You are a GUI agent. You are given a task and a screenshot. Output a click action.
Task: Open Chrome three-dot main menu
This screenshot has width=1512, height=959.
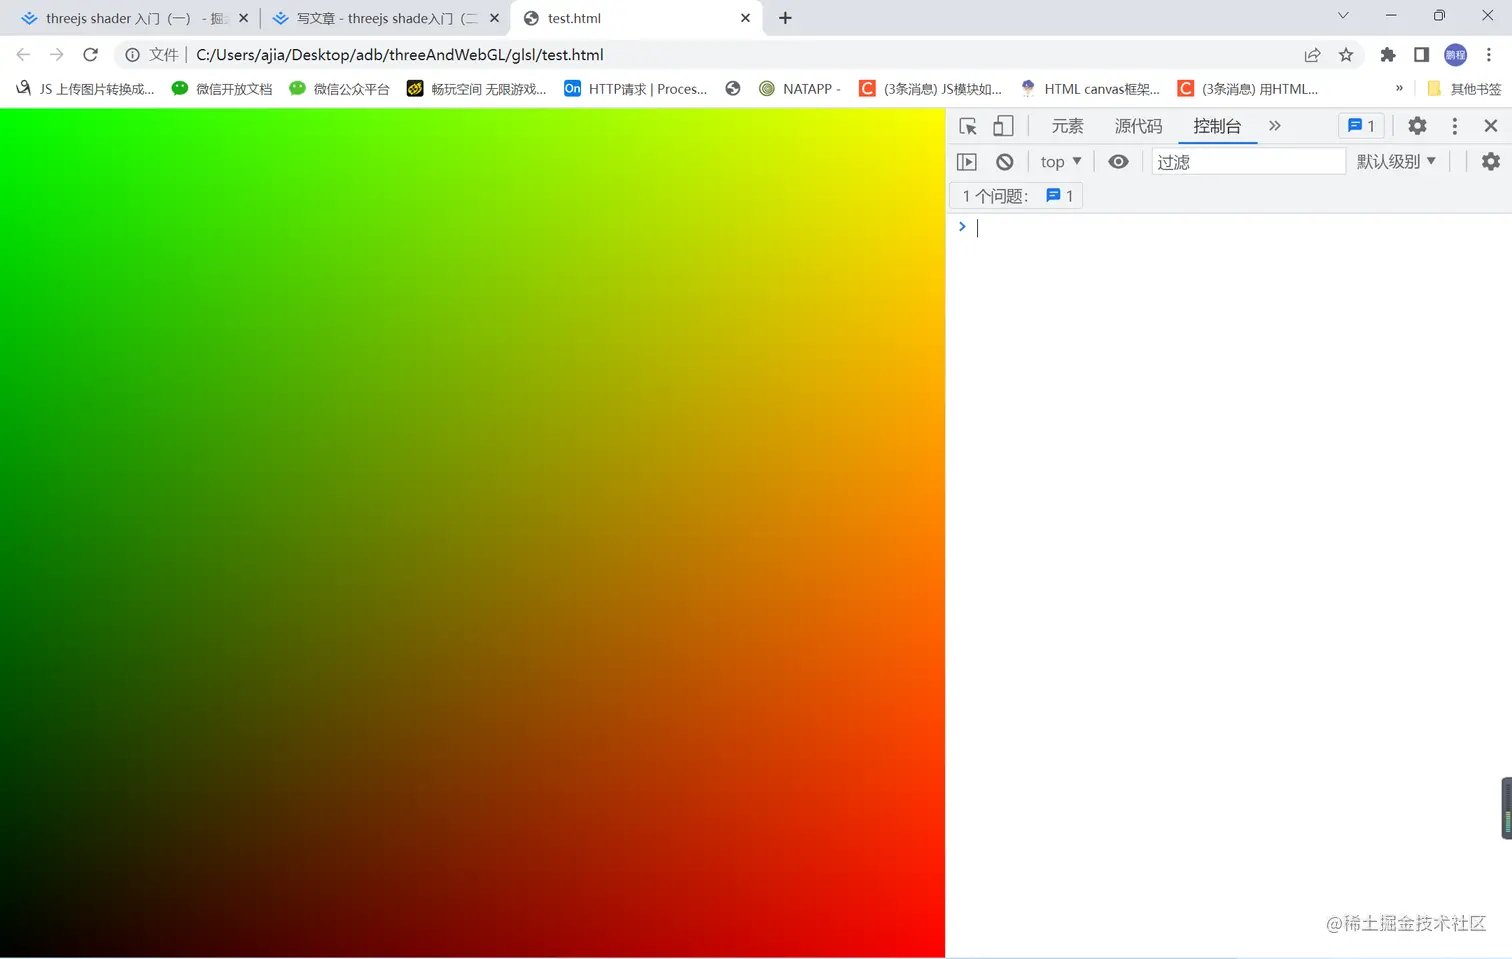1489,55
